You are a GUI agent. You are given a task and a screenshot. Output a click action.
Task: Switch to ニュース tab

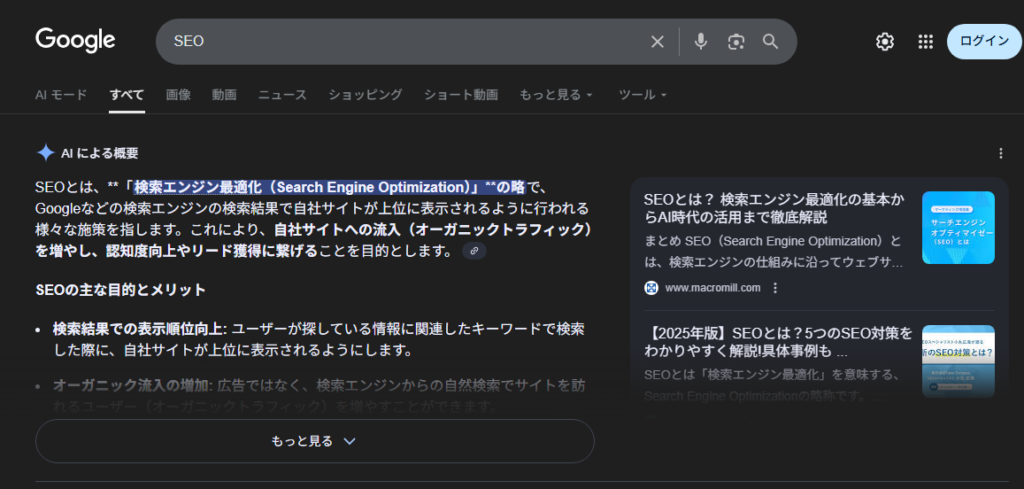[282, 95]
